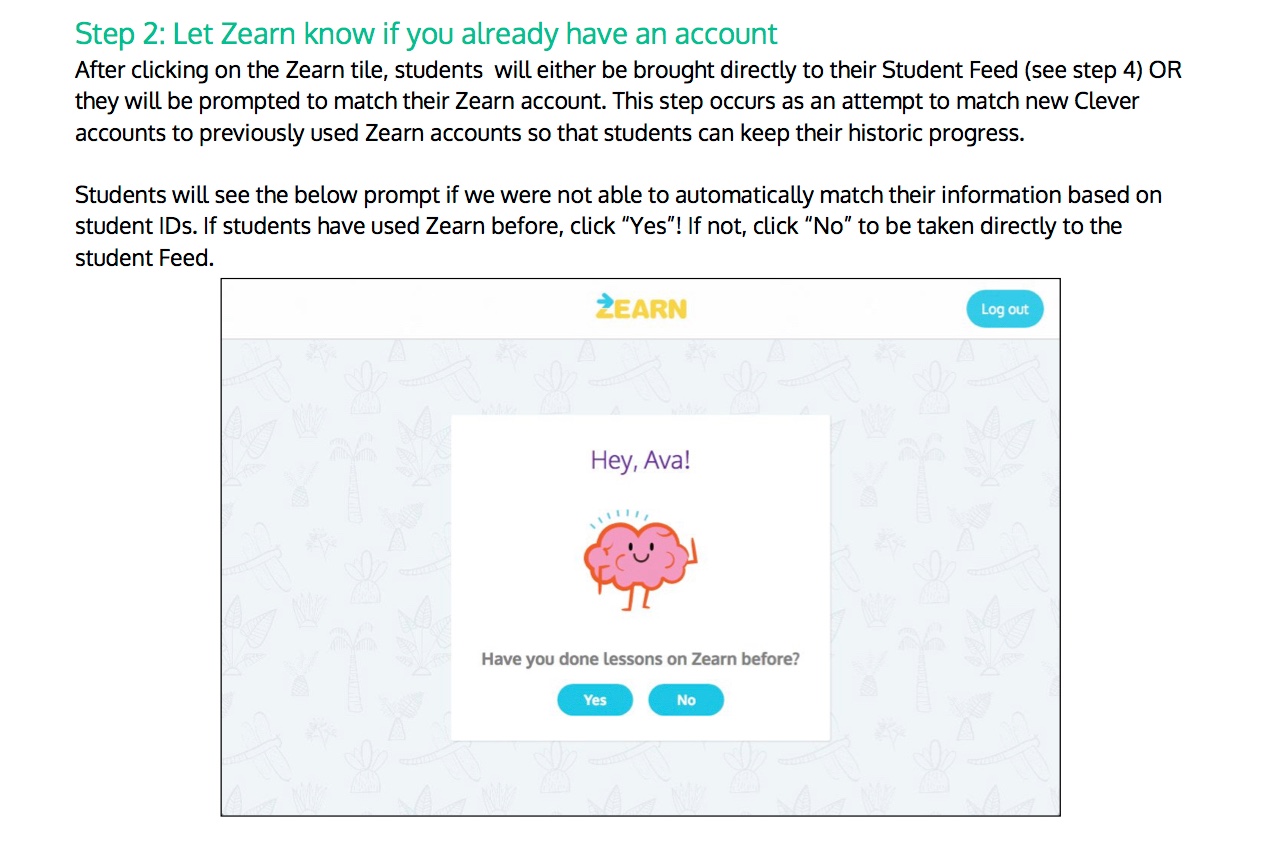Click the Log out button
Screen dimensions: 1275x864
(x=1004, y=309)
